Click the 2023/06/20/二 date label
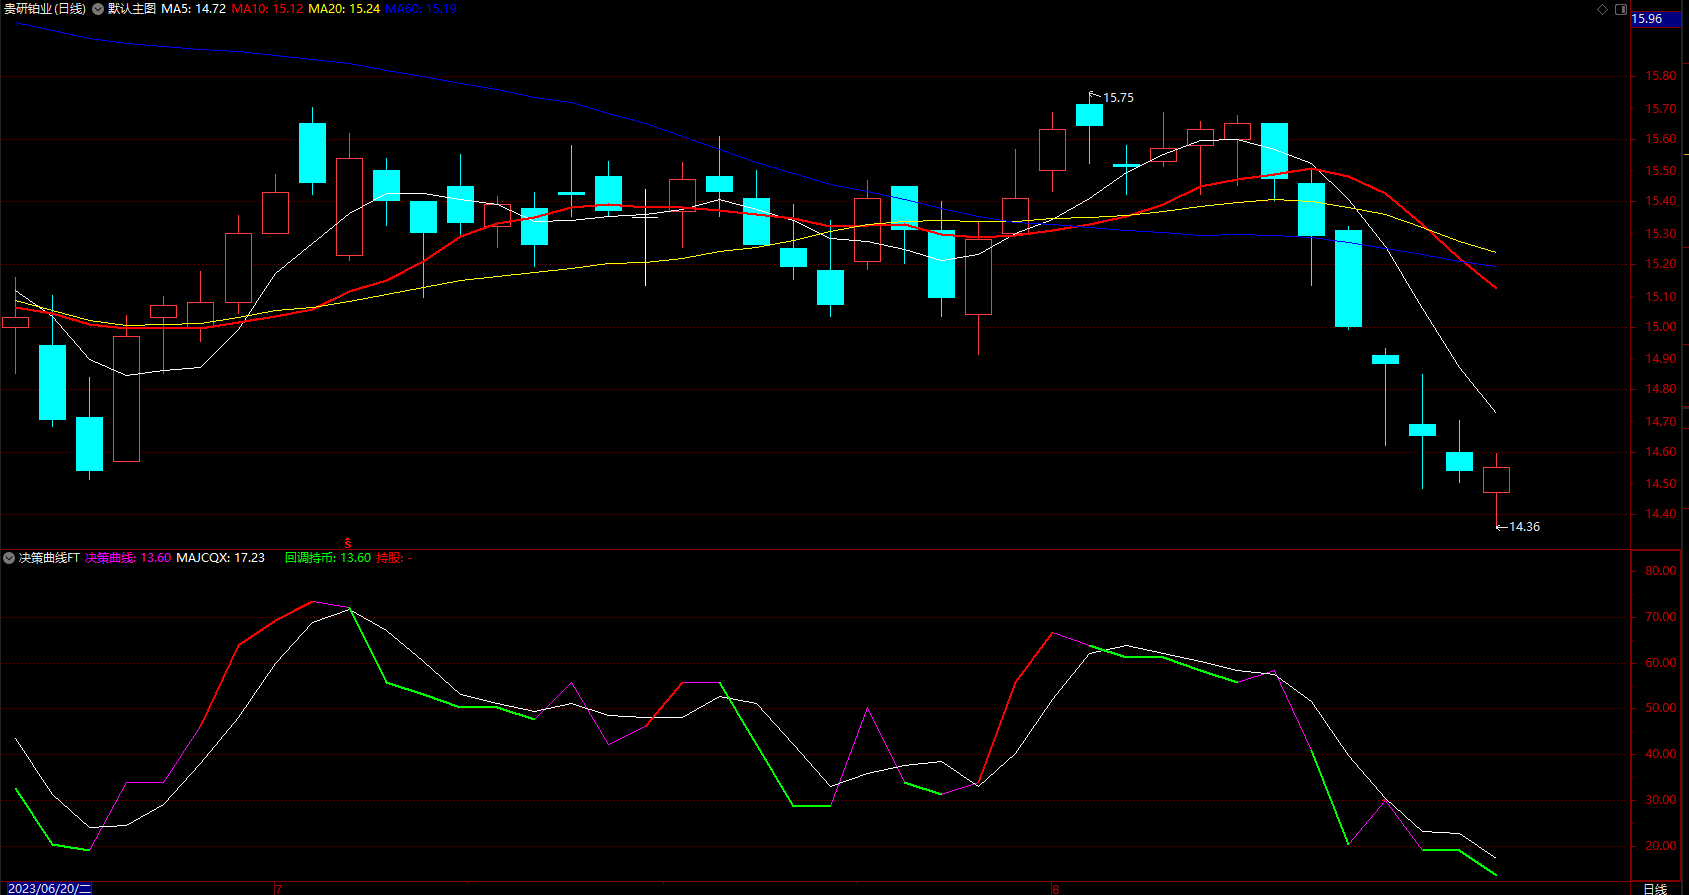The image size is (1689, 895). tap(50, 888)
